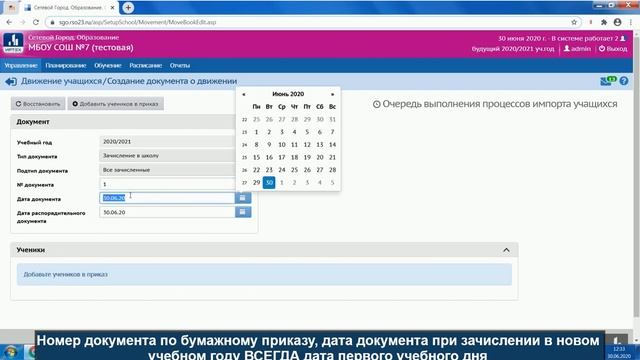Click the Добавьте учеников в приказ message

click(x=264, y=274)
